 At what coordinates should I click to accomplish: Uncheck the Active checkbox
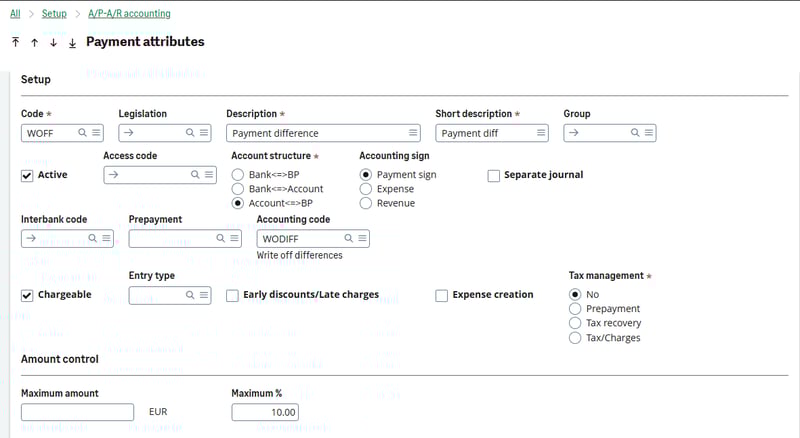[x=27, y=175]
